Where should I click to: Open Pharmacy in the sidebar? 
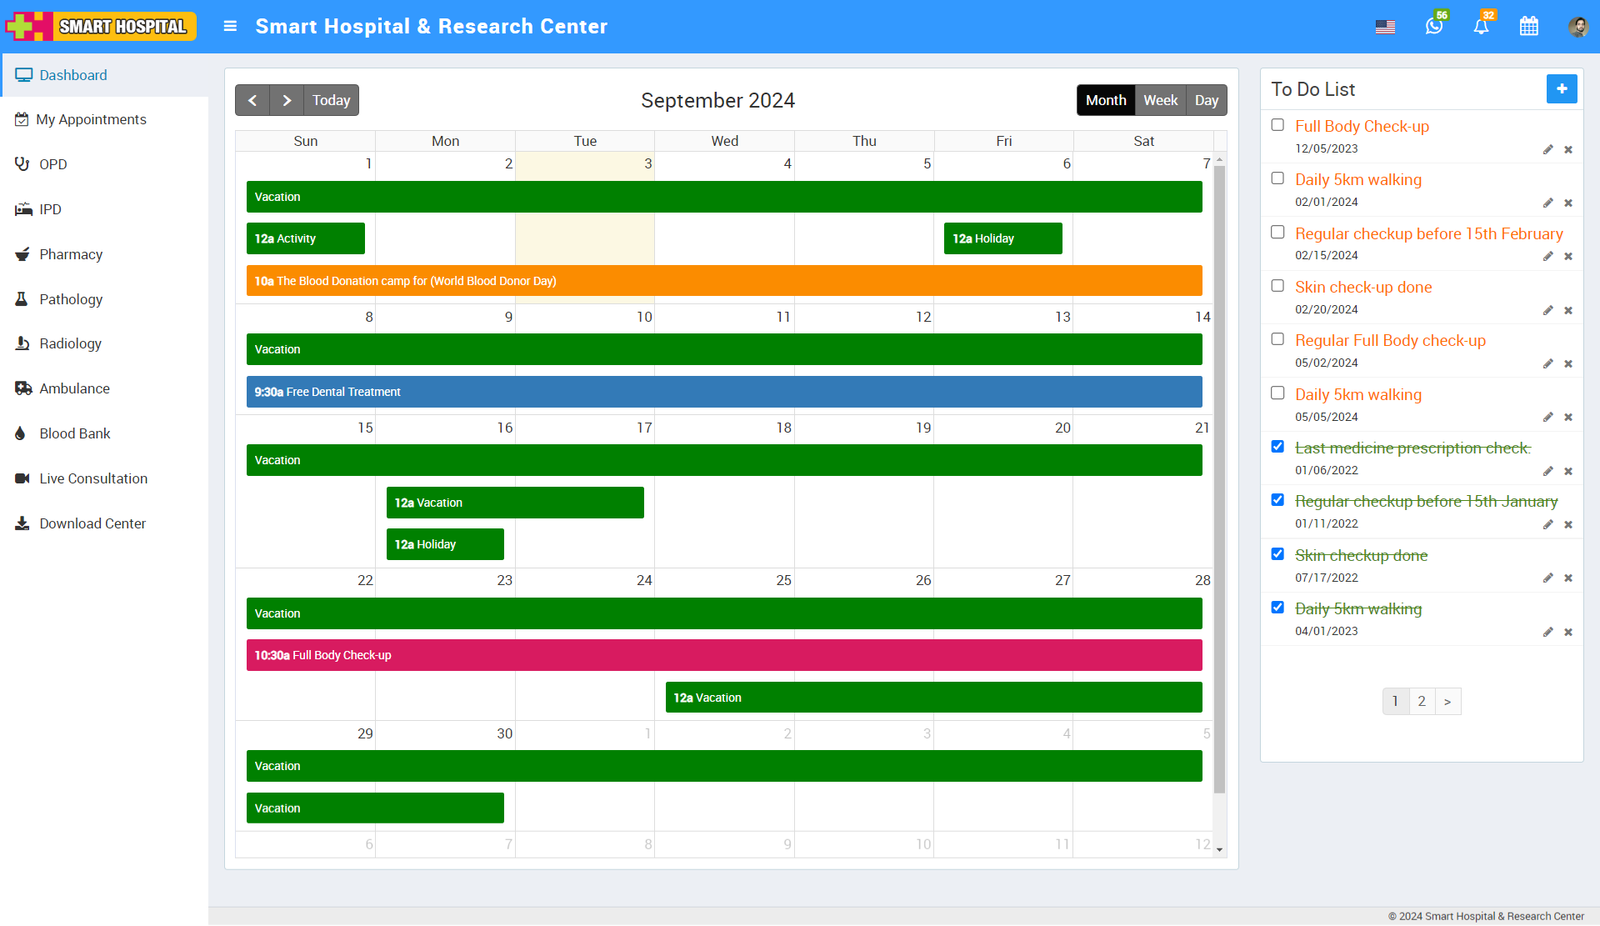point(70,254)
